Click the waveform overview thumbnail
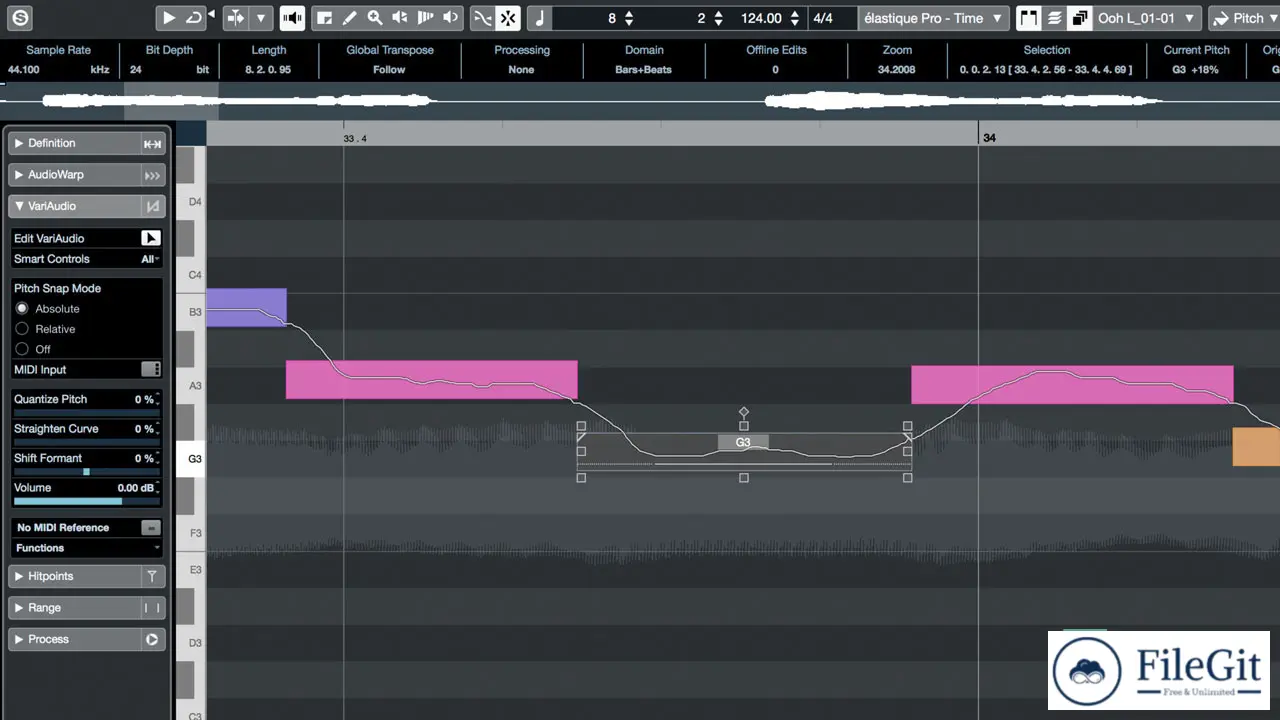This screenshot has height=720, width=1280. point(640,100)
